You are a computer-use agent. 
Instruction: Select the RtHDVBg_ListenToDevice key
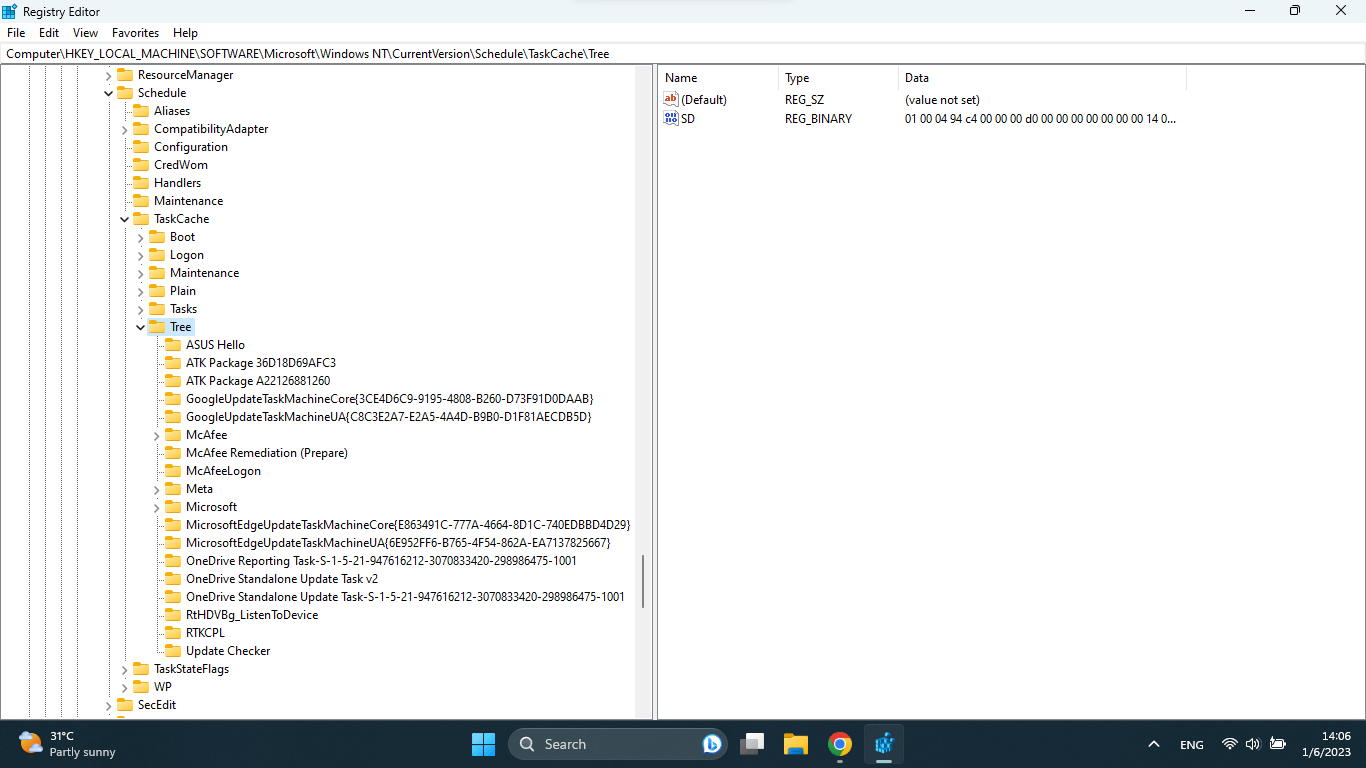252,615
